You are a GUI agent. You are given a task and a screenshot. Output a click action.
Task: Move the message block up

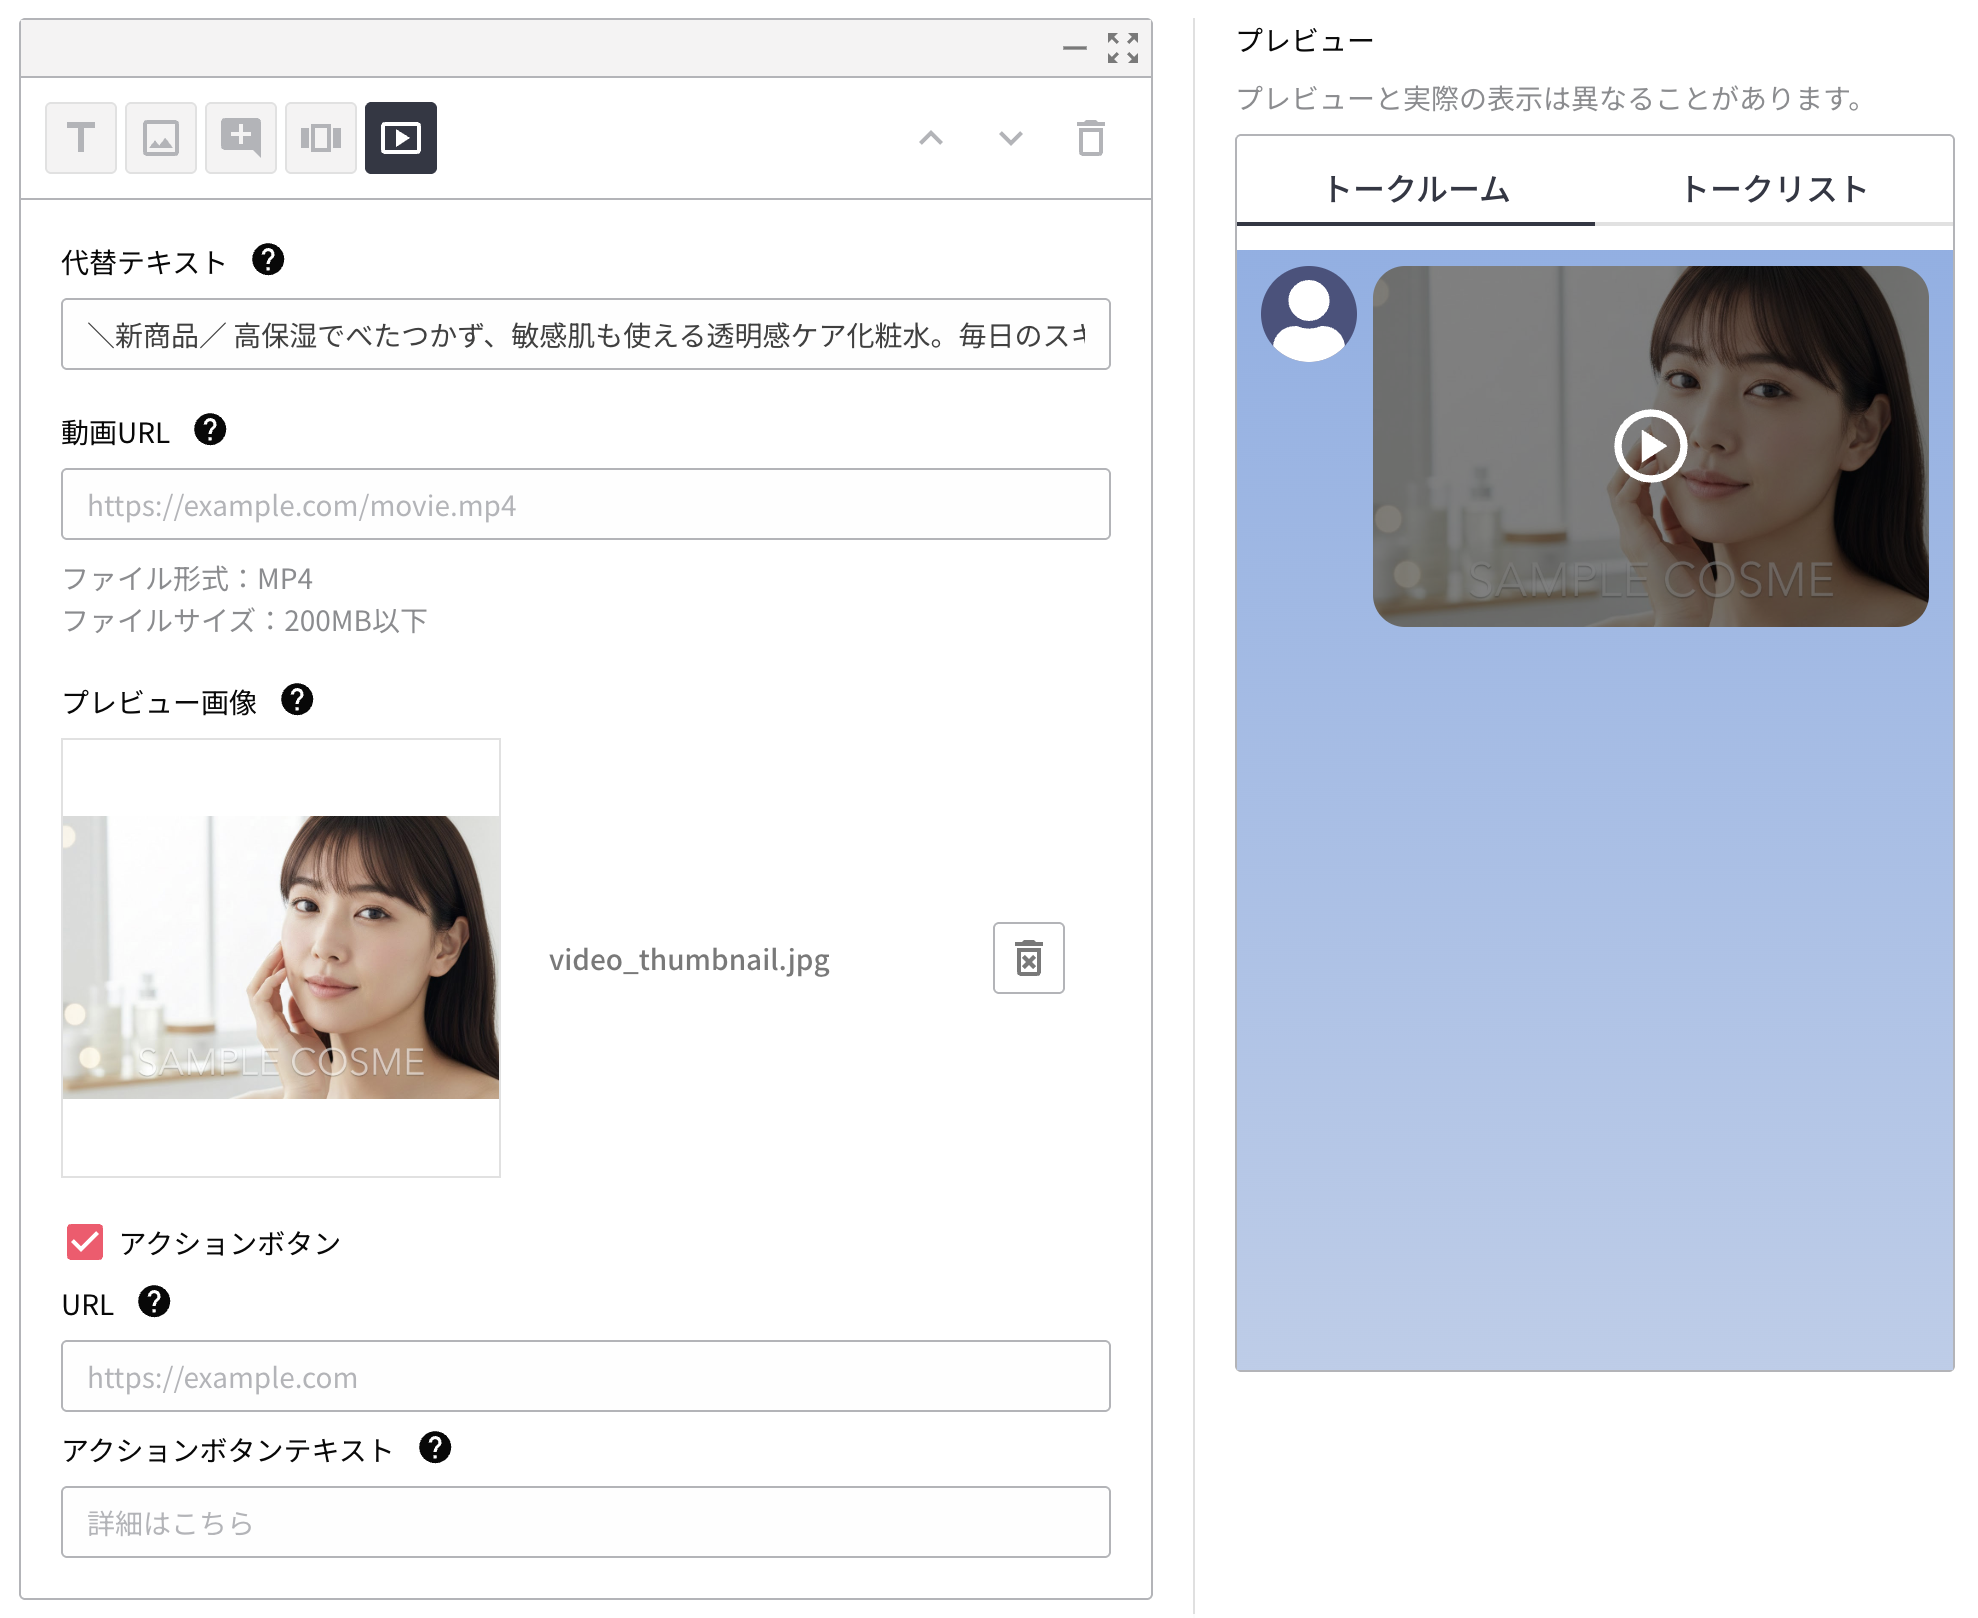click(931, 138)
